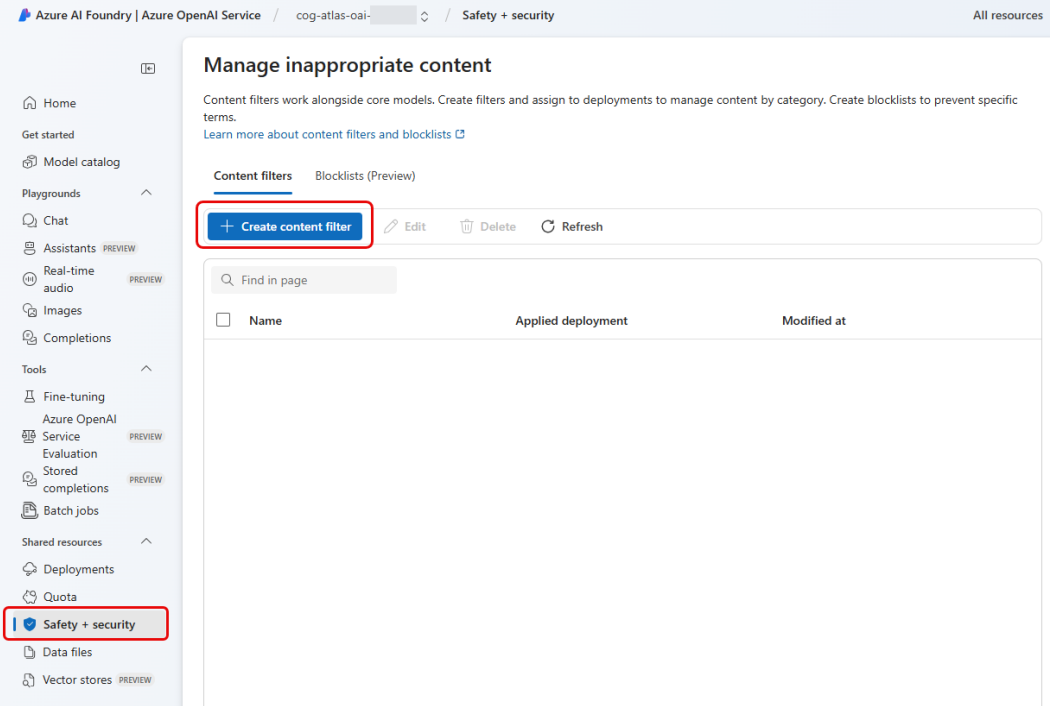The width and height of the screenshot is (1051, 706).
Task: Click the Tools section heading
Action: coord(34,369)
